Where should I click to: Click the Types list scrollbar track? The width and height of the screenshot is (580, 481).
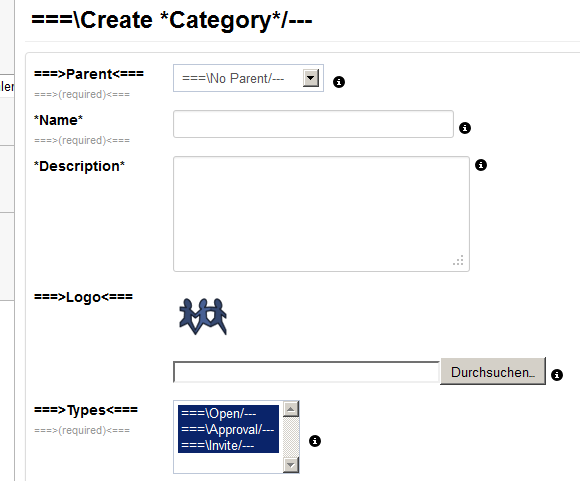click(291, 437)
